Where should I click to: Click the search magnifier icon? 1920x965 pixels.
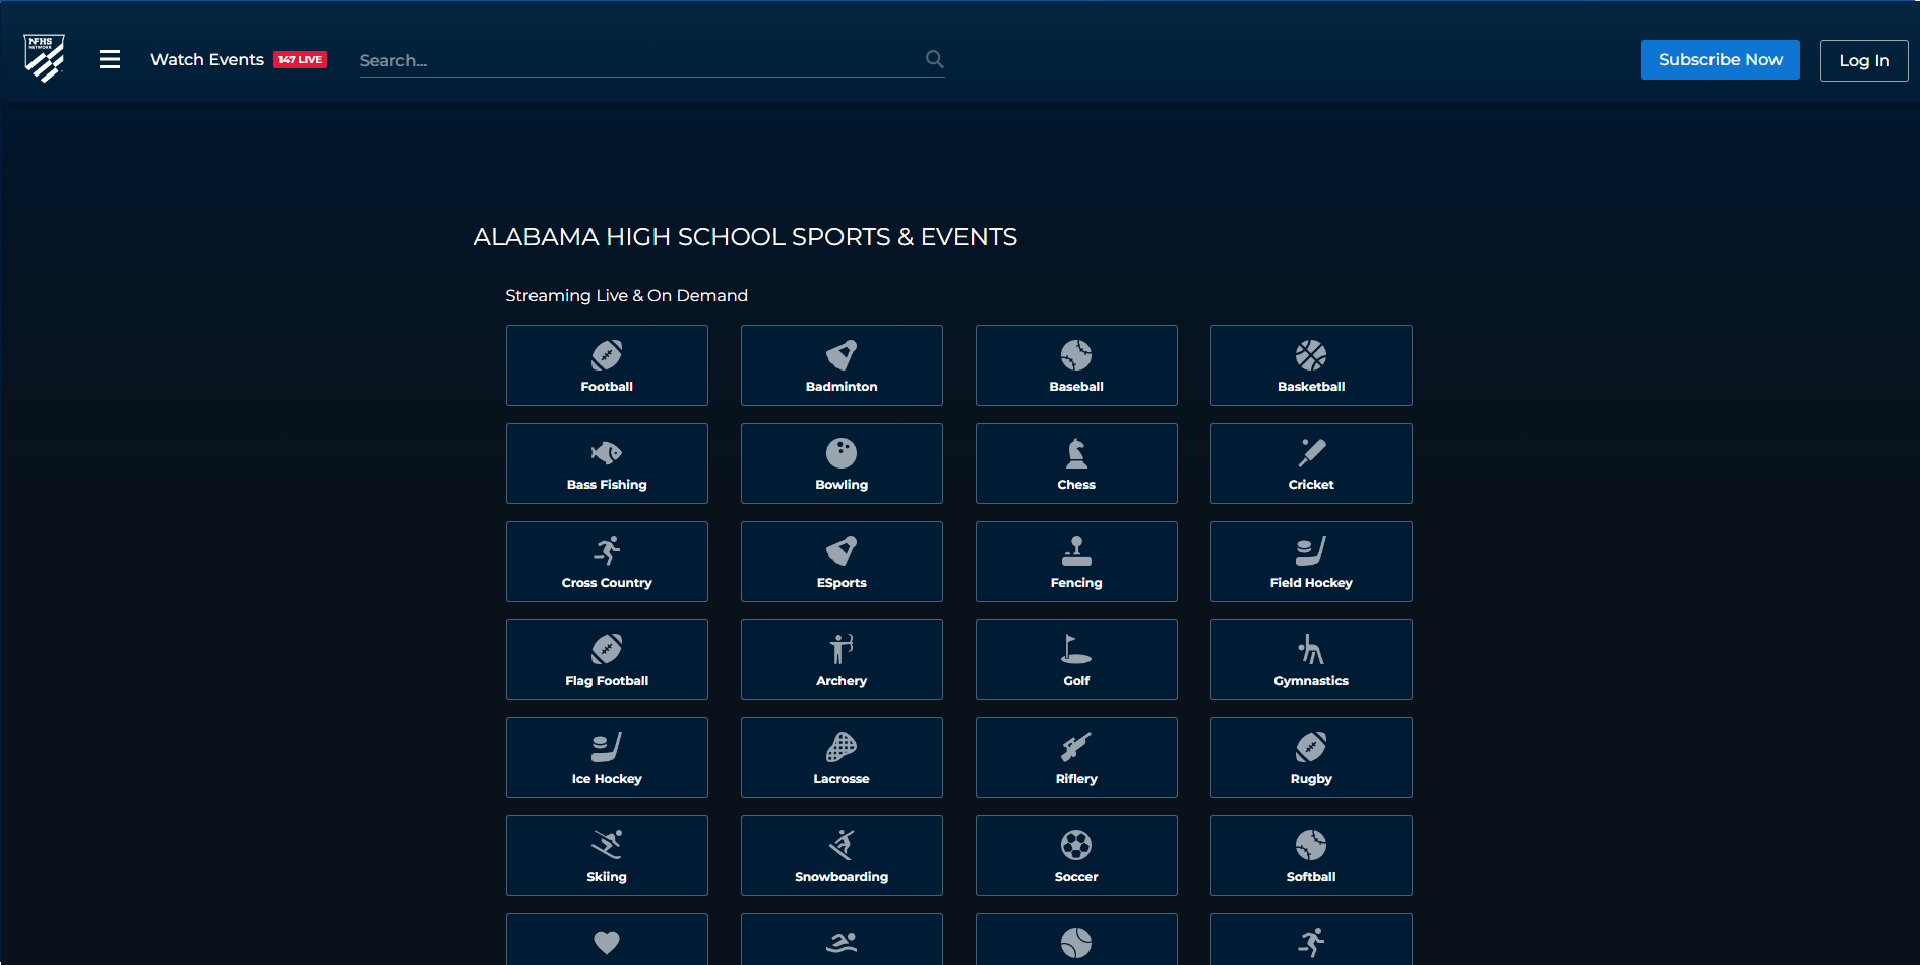point(934,59)
